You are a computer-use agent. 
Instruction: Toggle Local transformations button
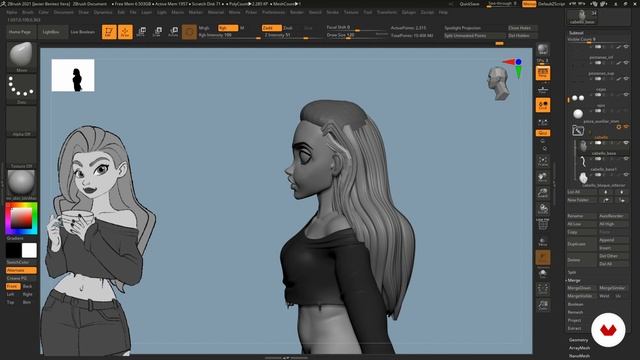click(543, 105)
